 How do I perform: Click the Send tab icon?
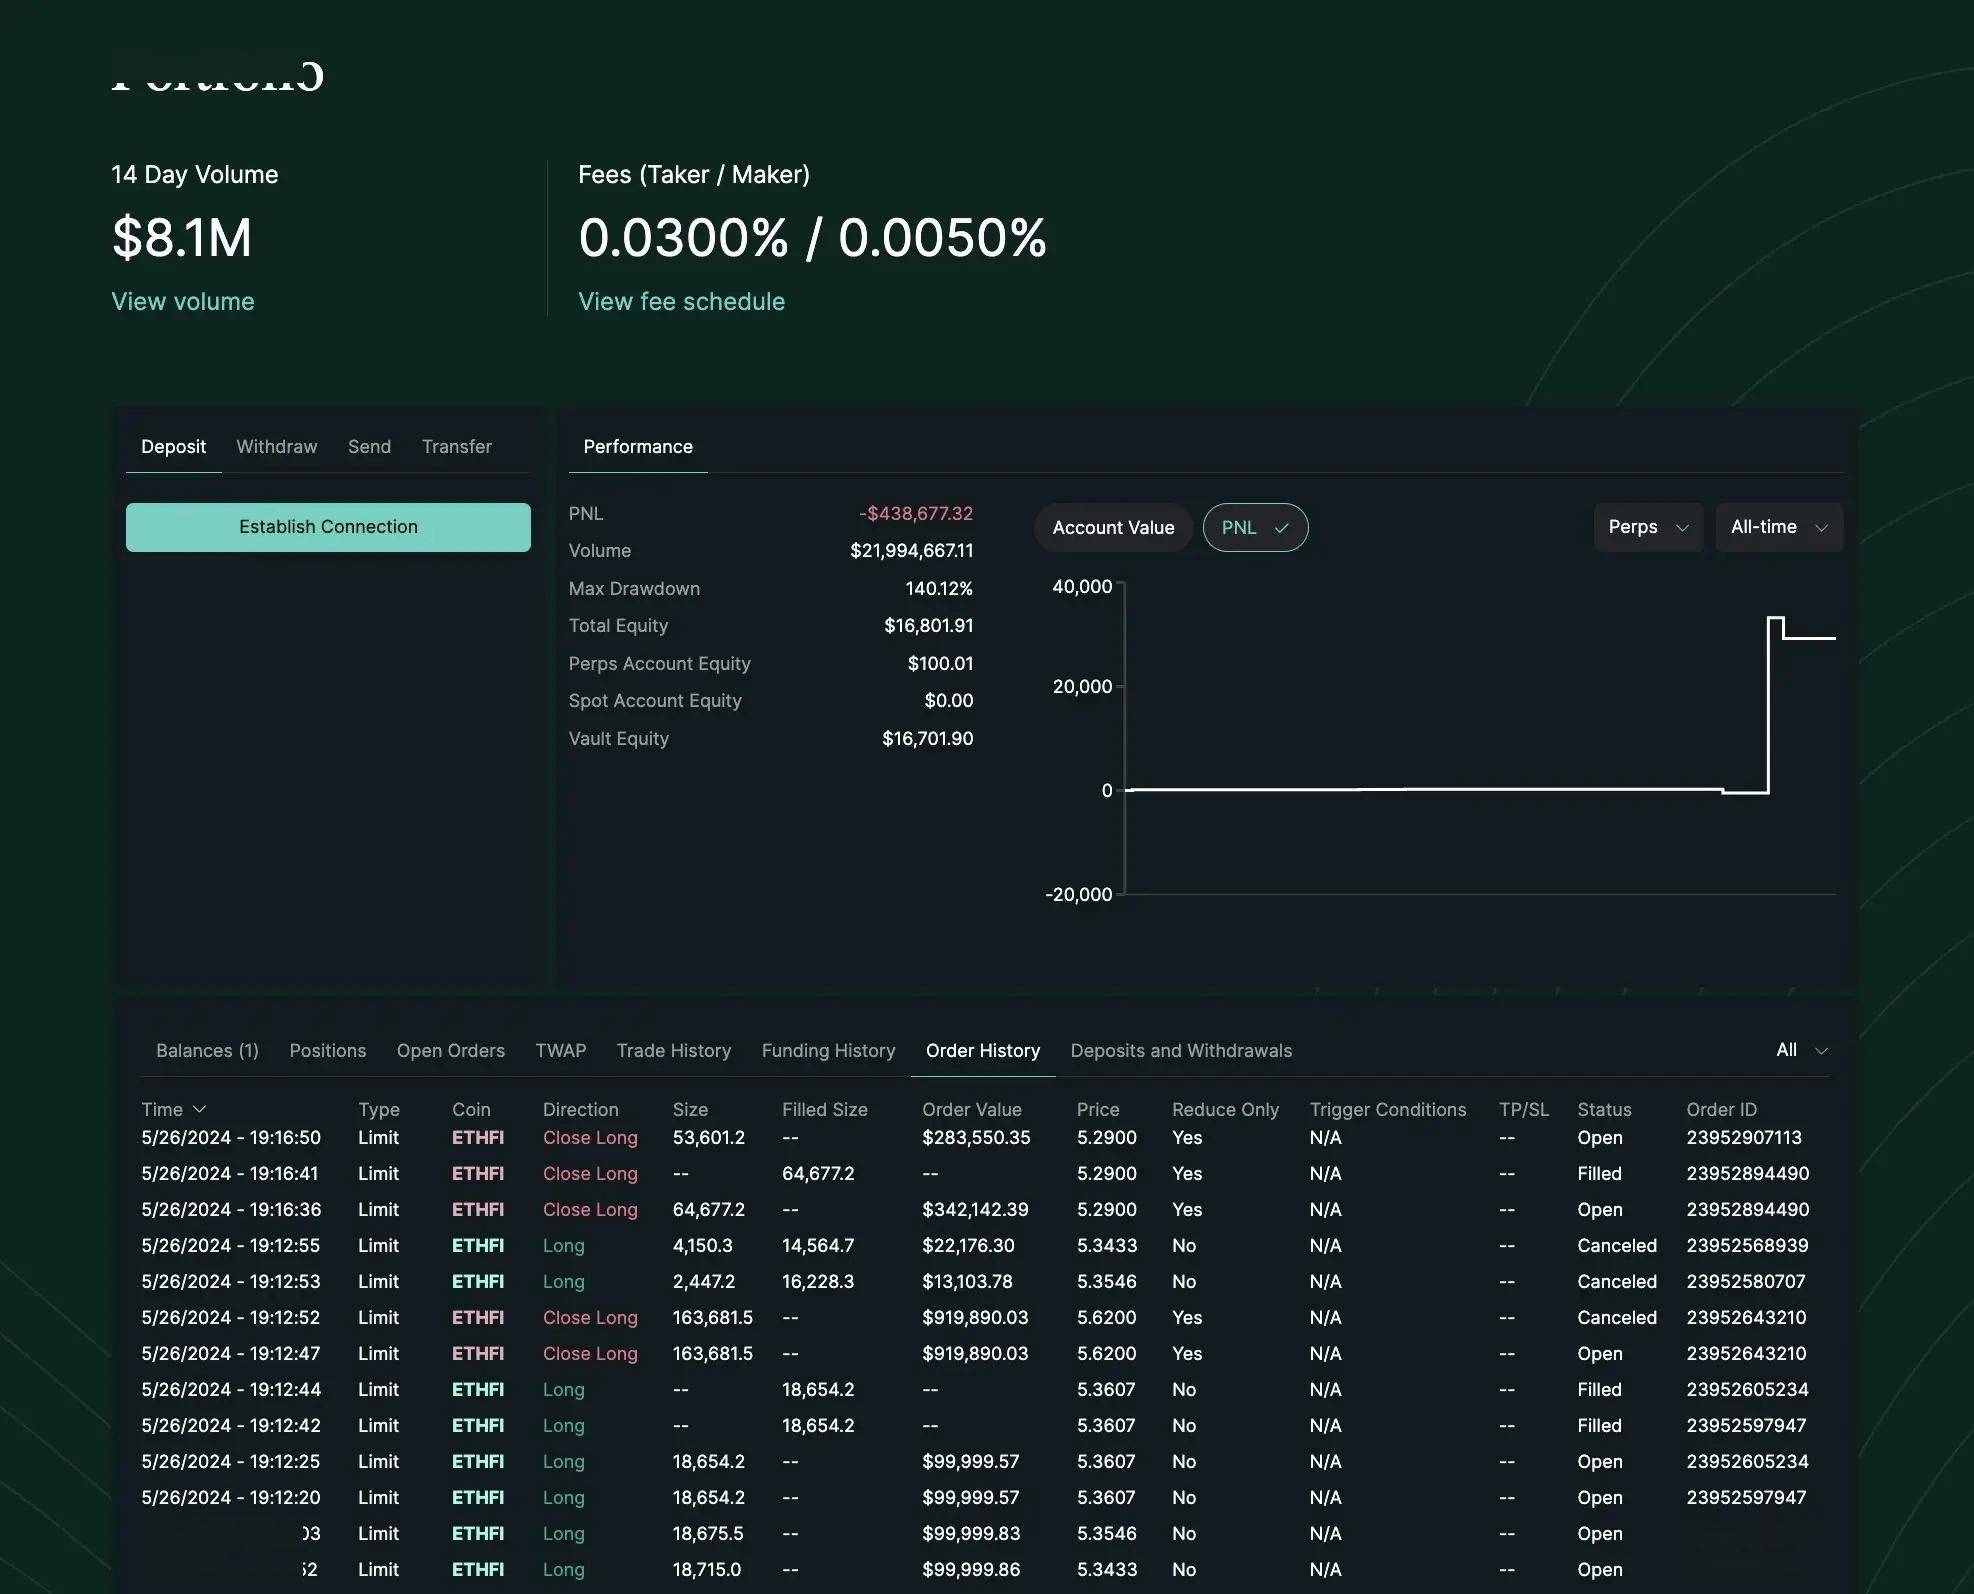(x=369, y=446)
